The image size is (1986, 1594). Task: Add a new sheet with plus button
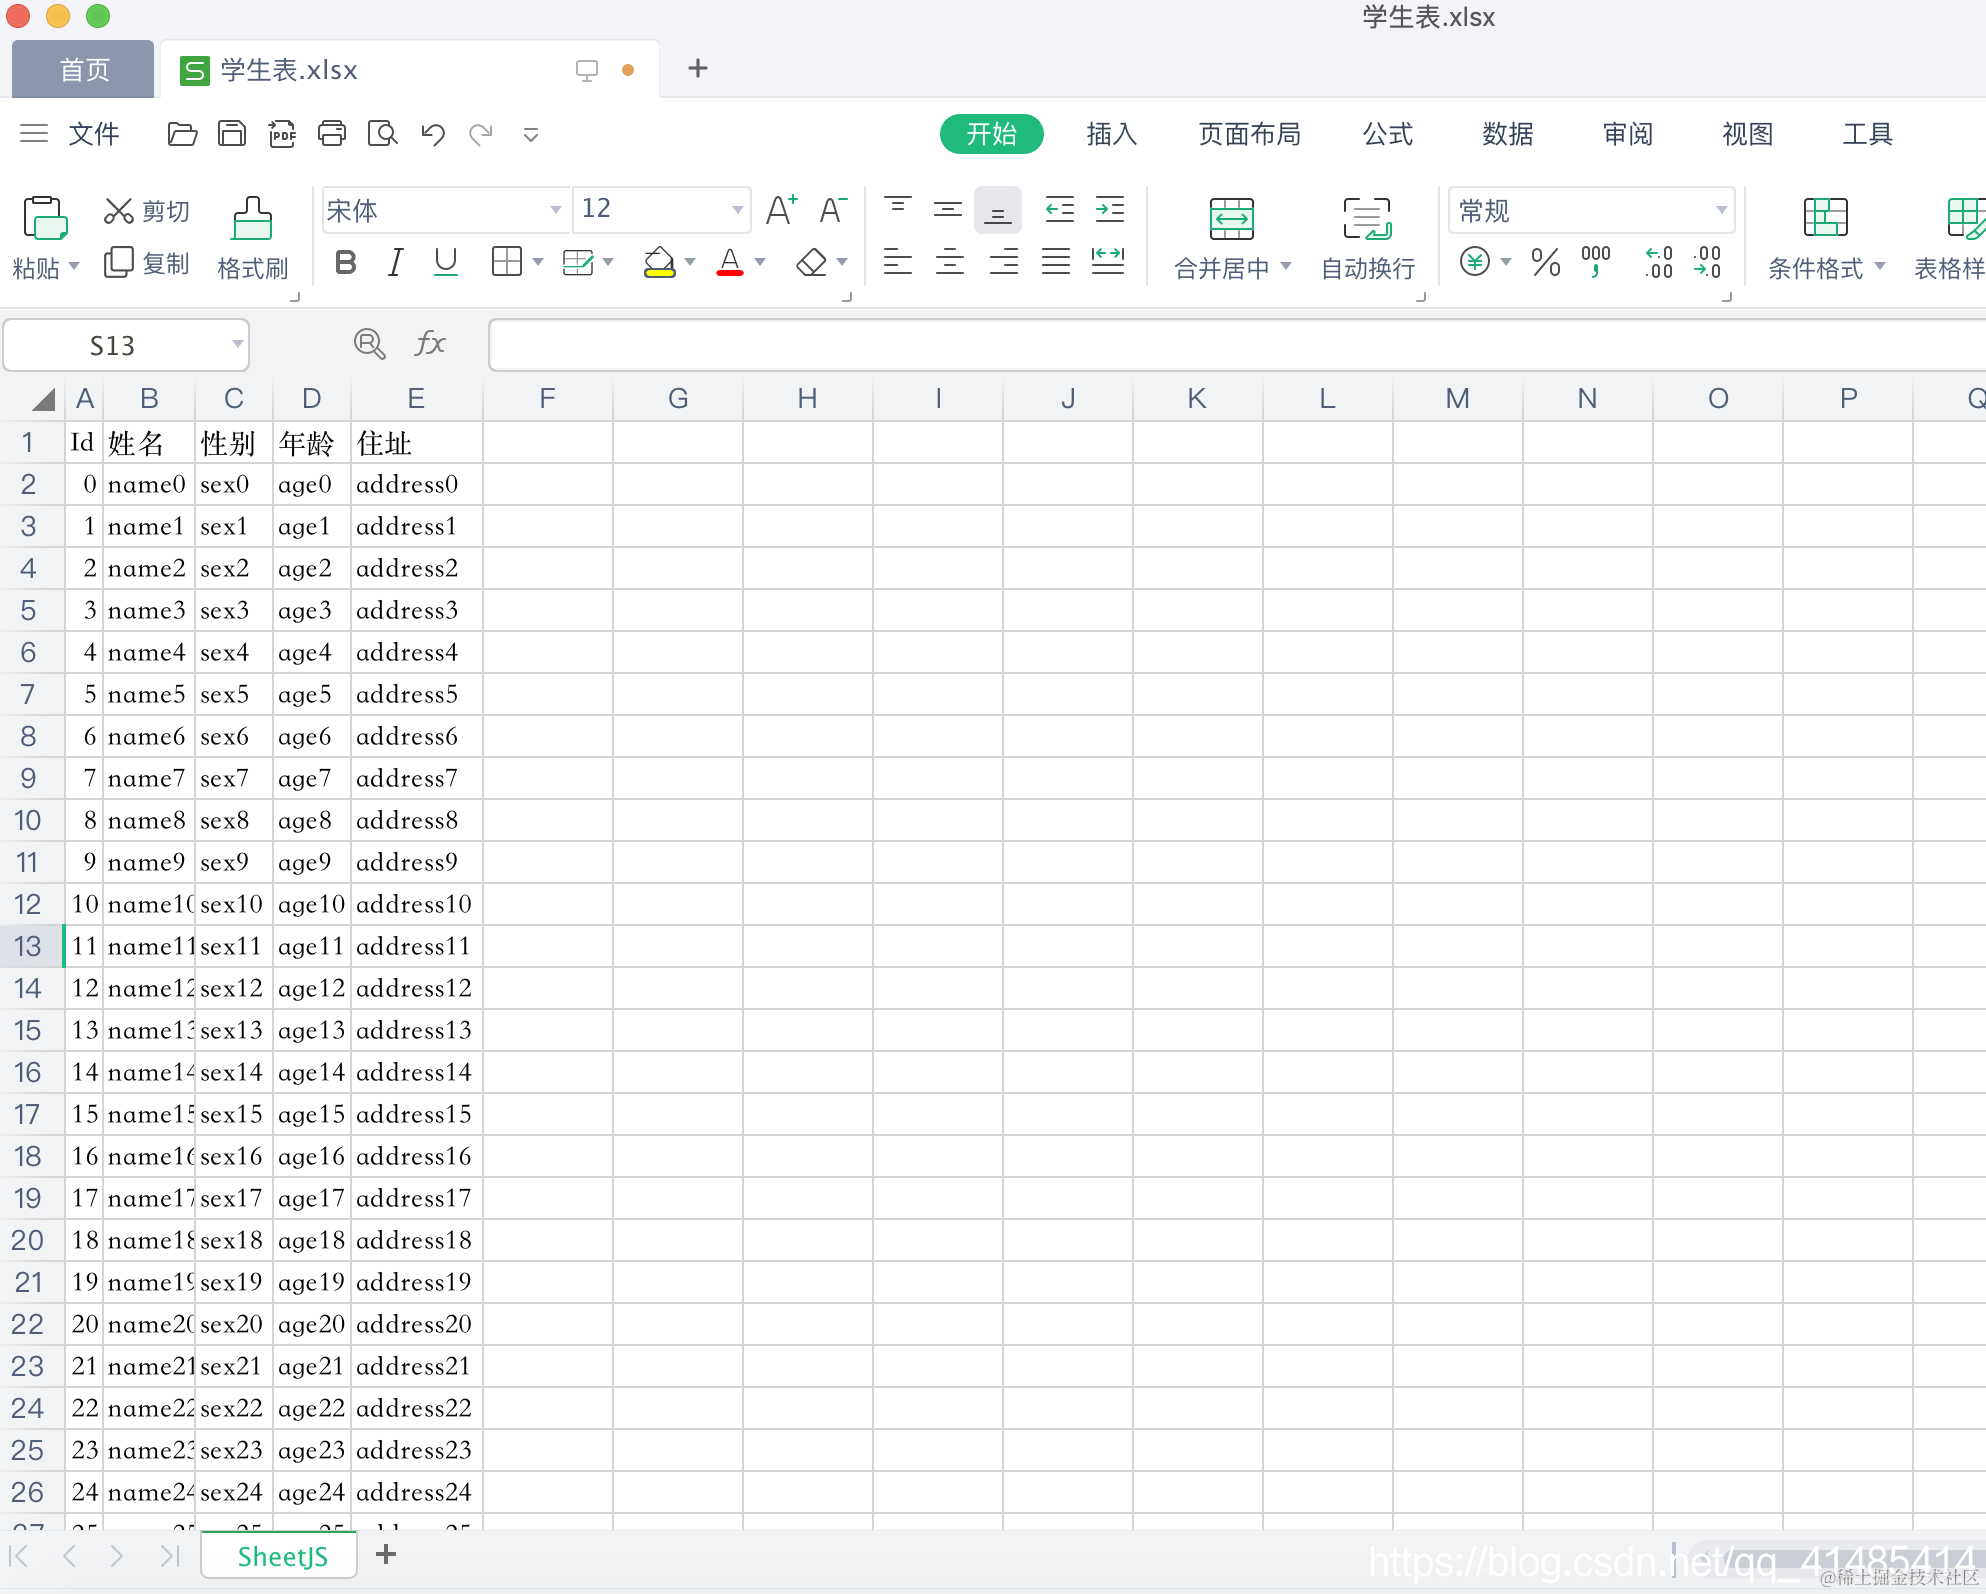[x=386, y=1555]
